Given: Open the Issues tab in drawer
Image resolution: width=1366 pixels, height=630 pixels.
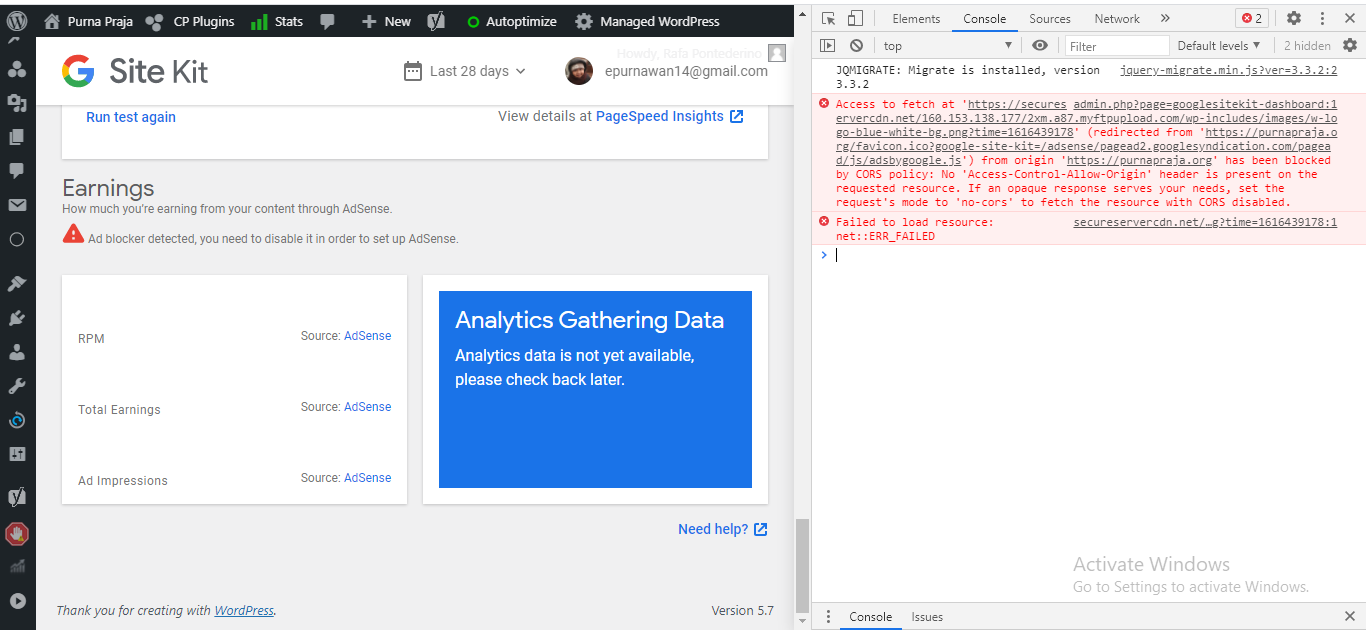Looking at the screenshot, I should 927,617.
